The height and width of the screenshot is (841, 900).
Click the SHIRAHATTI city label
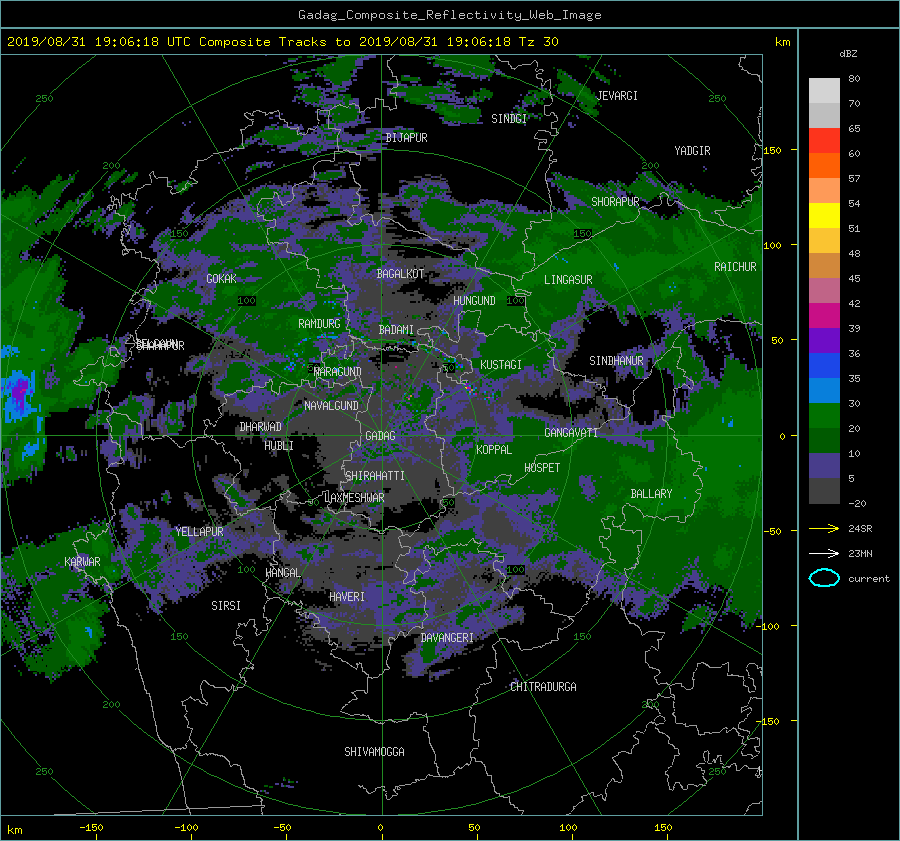click(375, 476)
